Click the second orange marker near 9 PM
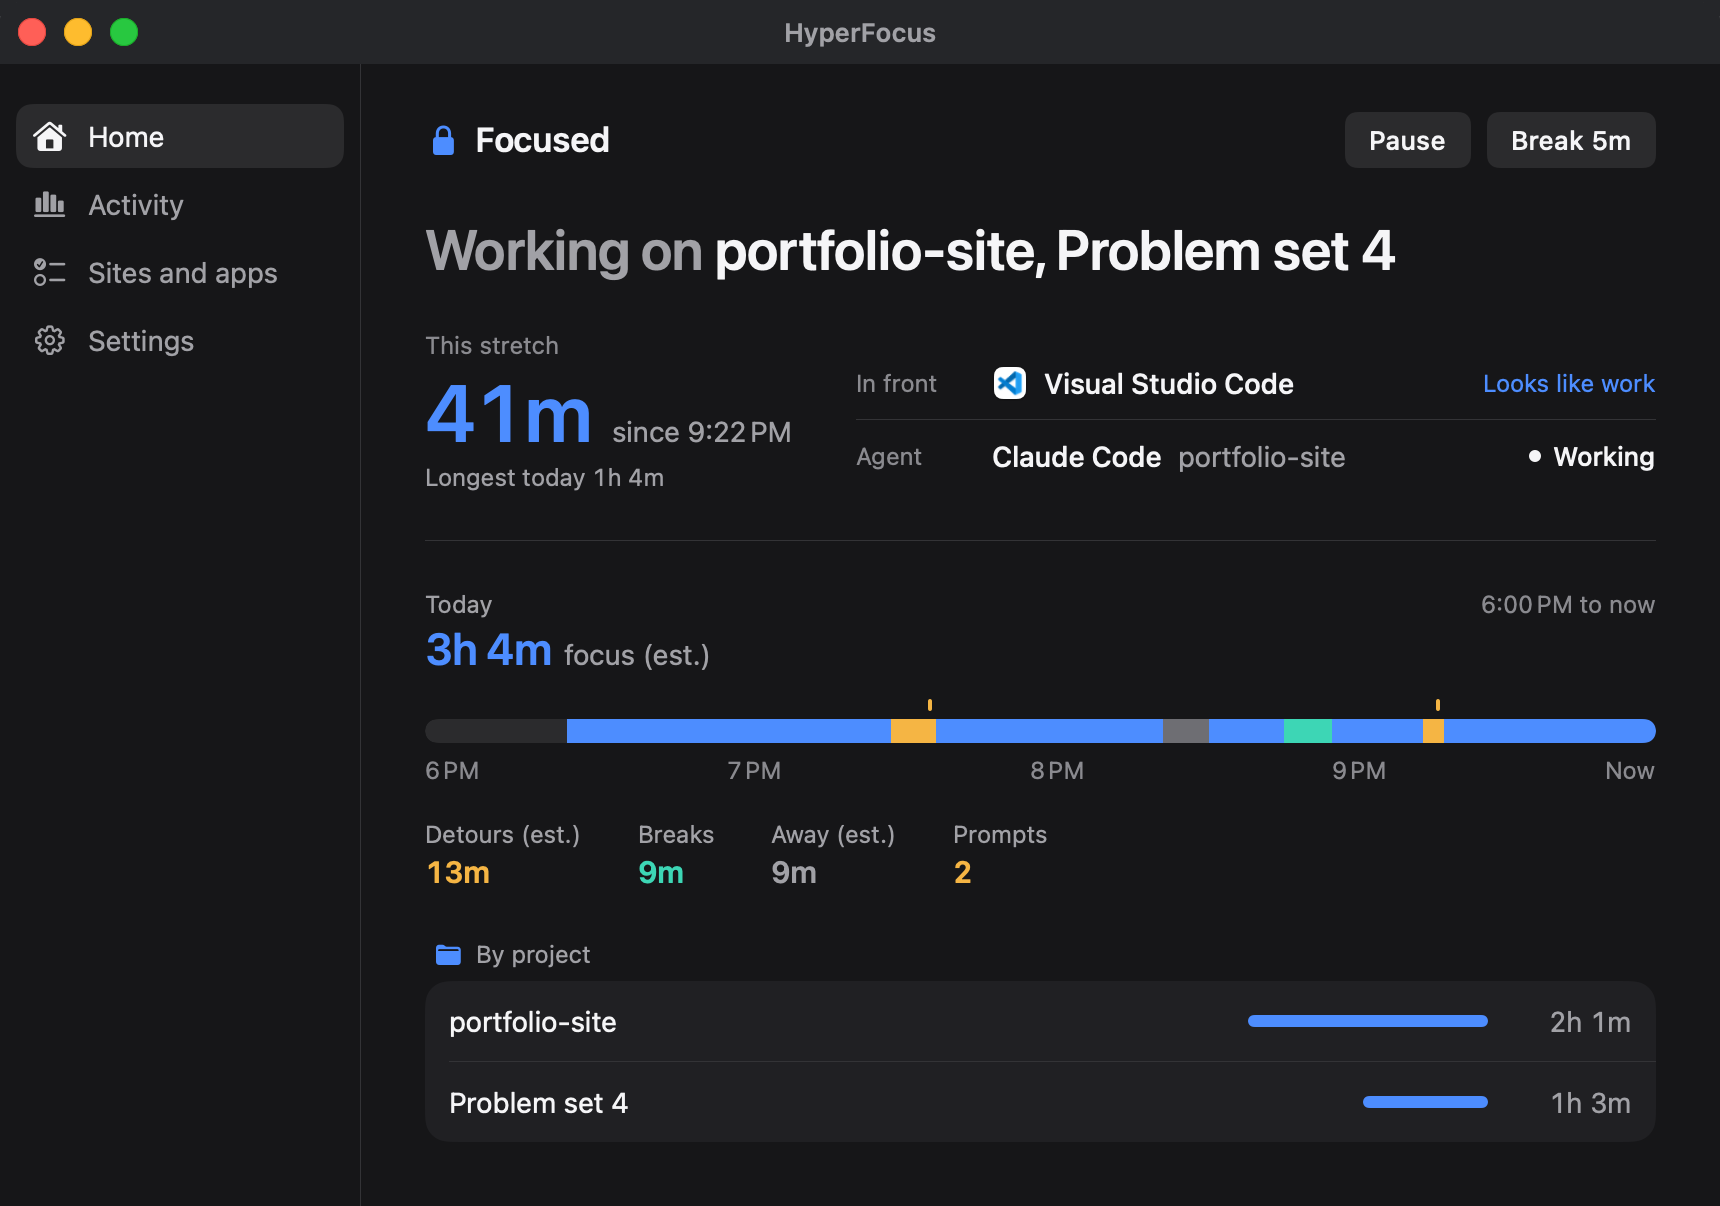This screenshot has width=1720, height=1206. tap(1438, 705)
